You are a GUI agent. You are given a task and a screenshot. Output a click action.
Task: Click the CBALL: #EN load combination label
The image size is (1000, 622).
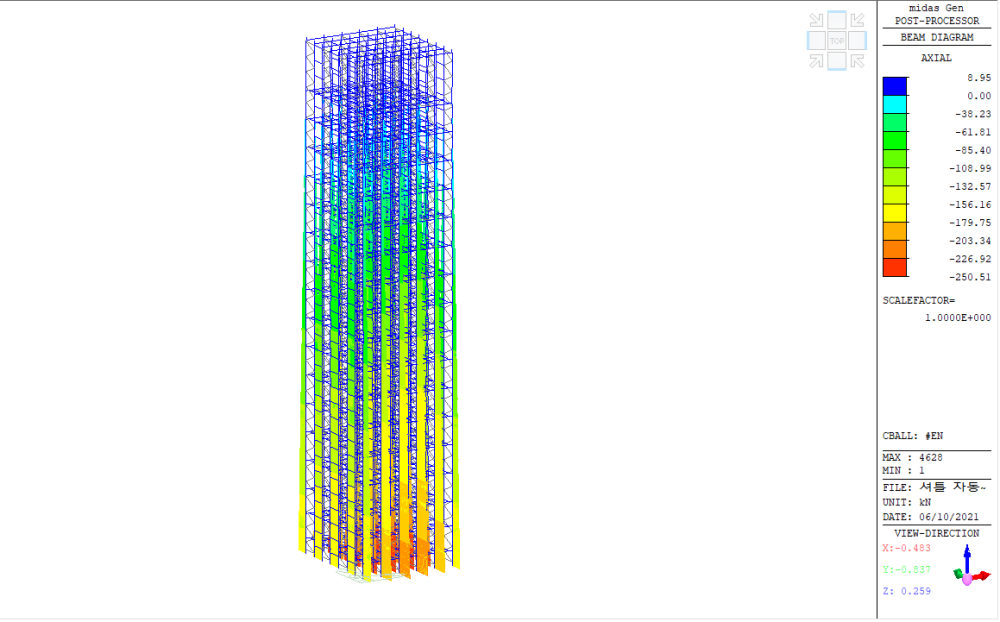[x=913, y=436]
